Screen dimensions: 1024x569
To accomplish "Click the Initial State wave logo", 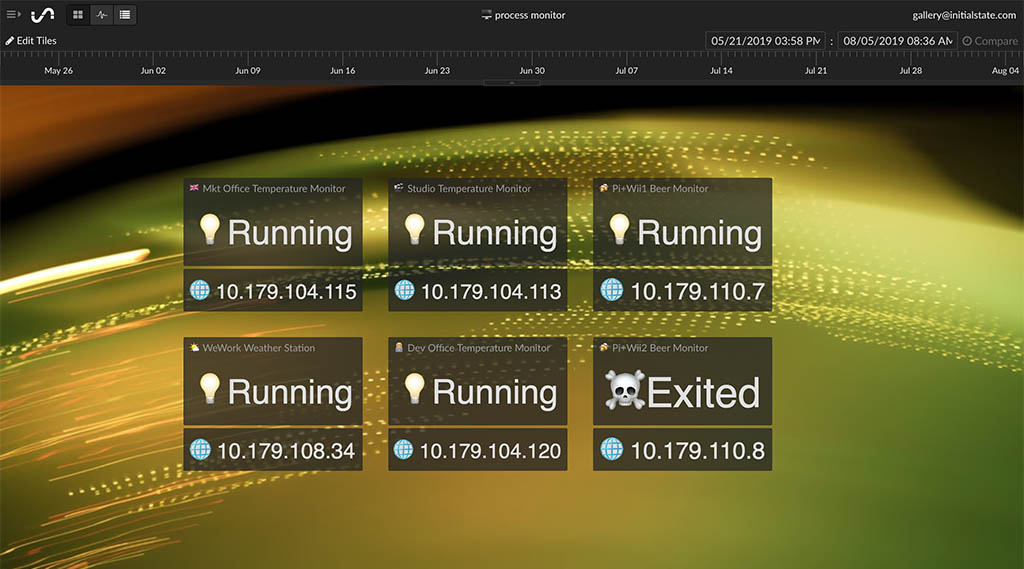I will [42, 15].
